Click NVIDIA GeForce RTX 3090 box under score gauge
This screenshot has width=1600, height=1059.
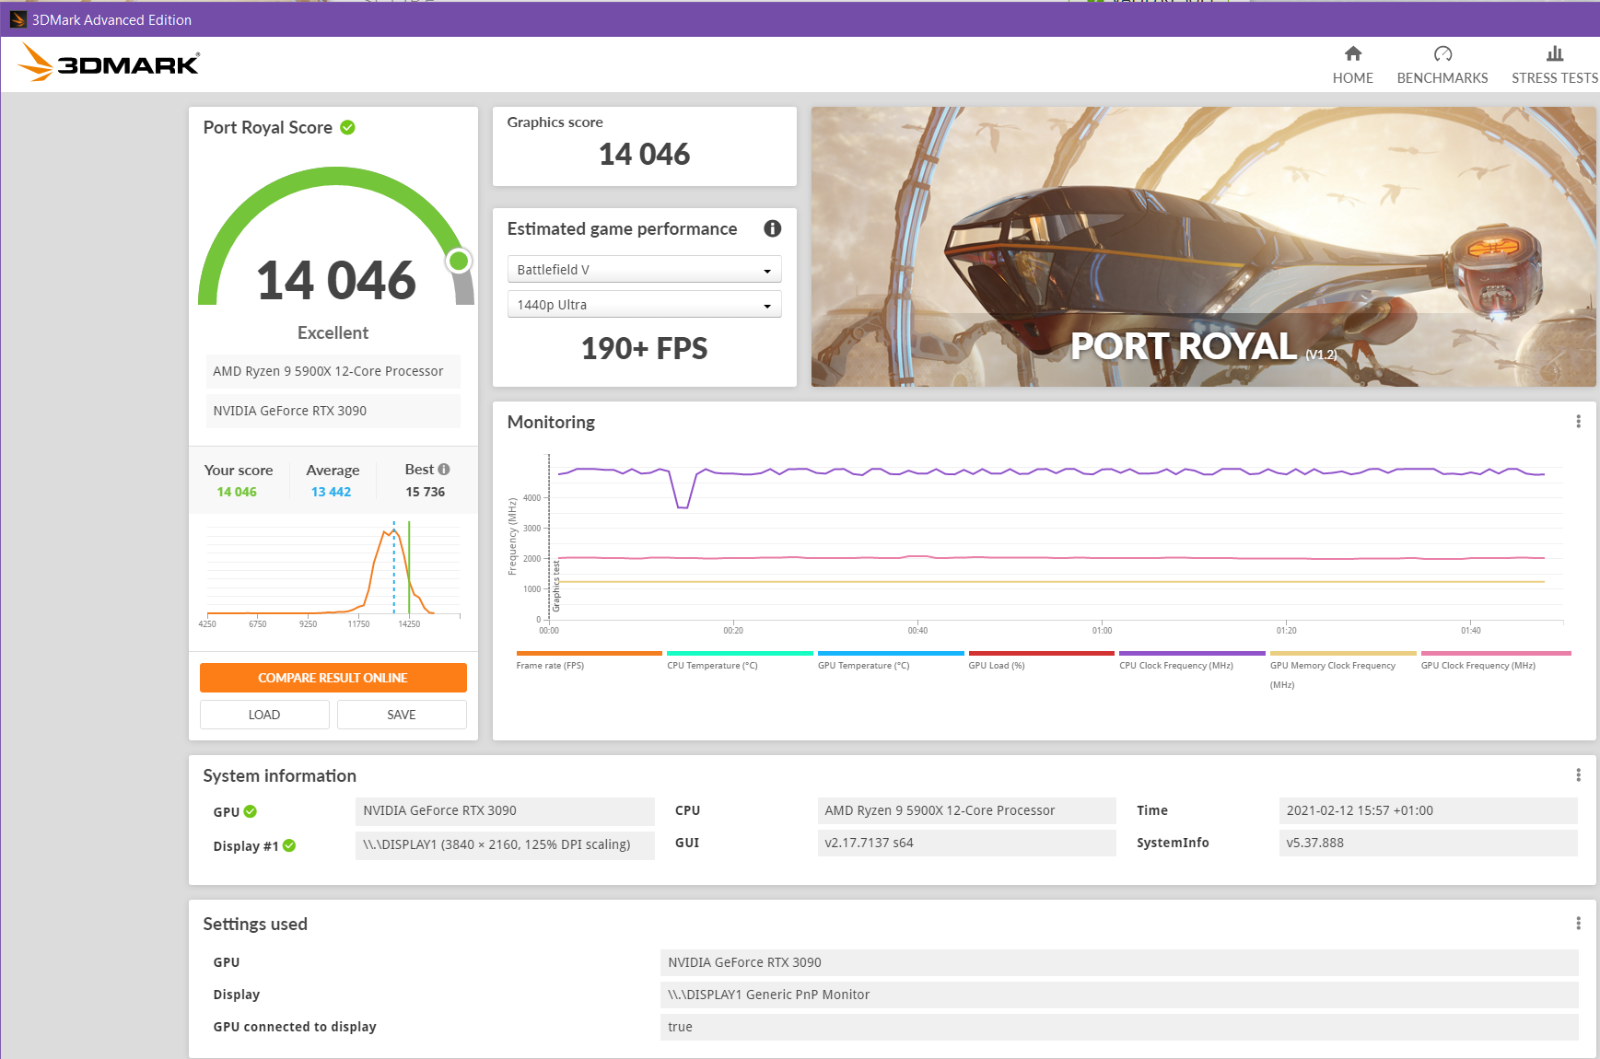tap(333, 411)
